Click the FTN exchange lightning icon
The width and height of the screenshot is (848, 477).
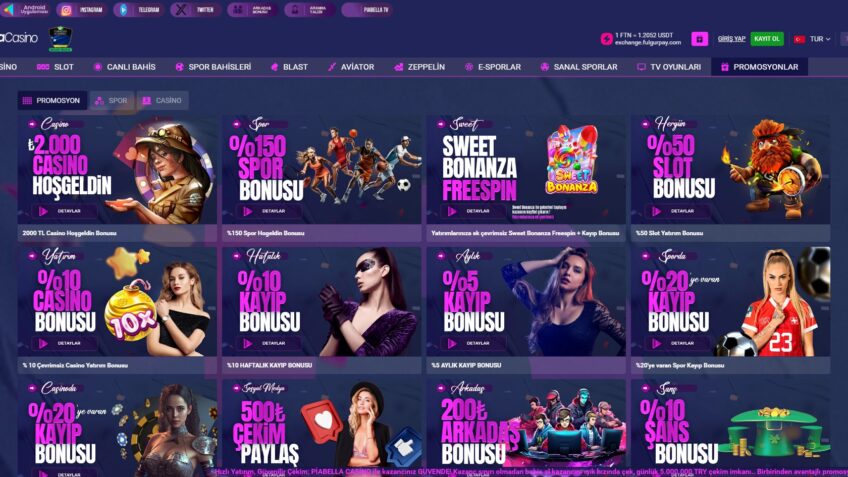coord(606,39)
